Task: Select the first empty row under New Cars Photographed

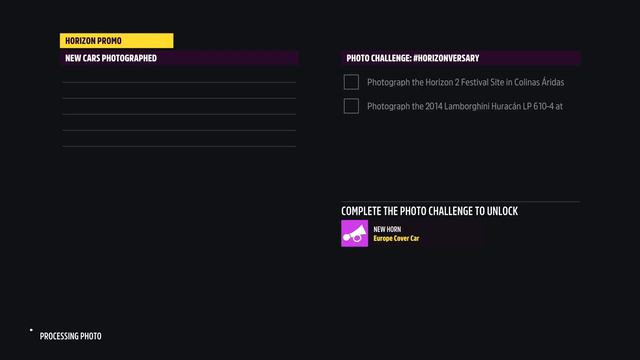Action: pyautogui.click(x=179, y=75)
